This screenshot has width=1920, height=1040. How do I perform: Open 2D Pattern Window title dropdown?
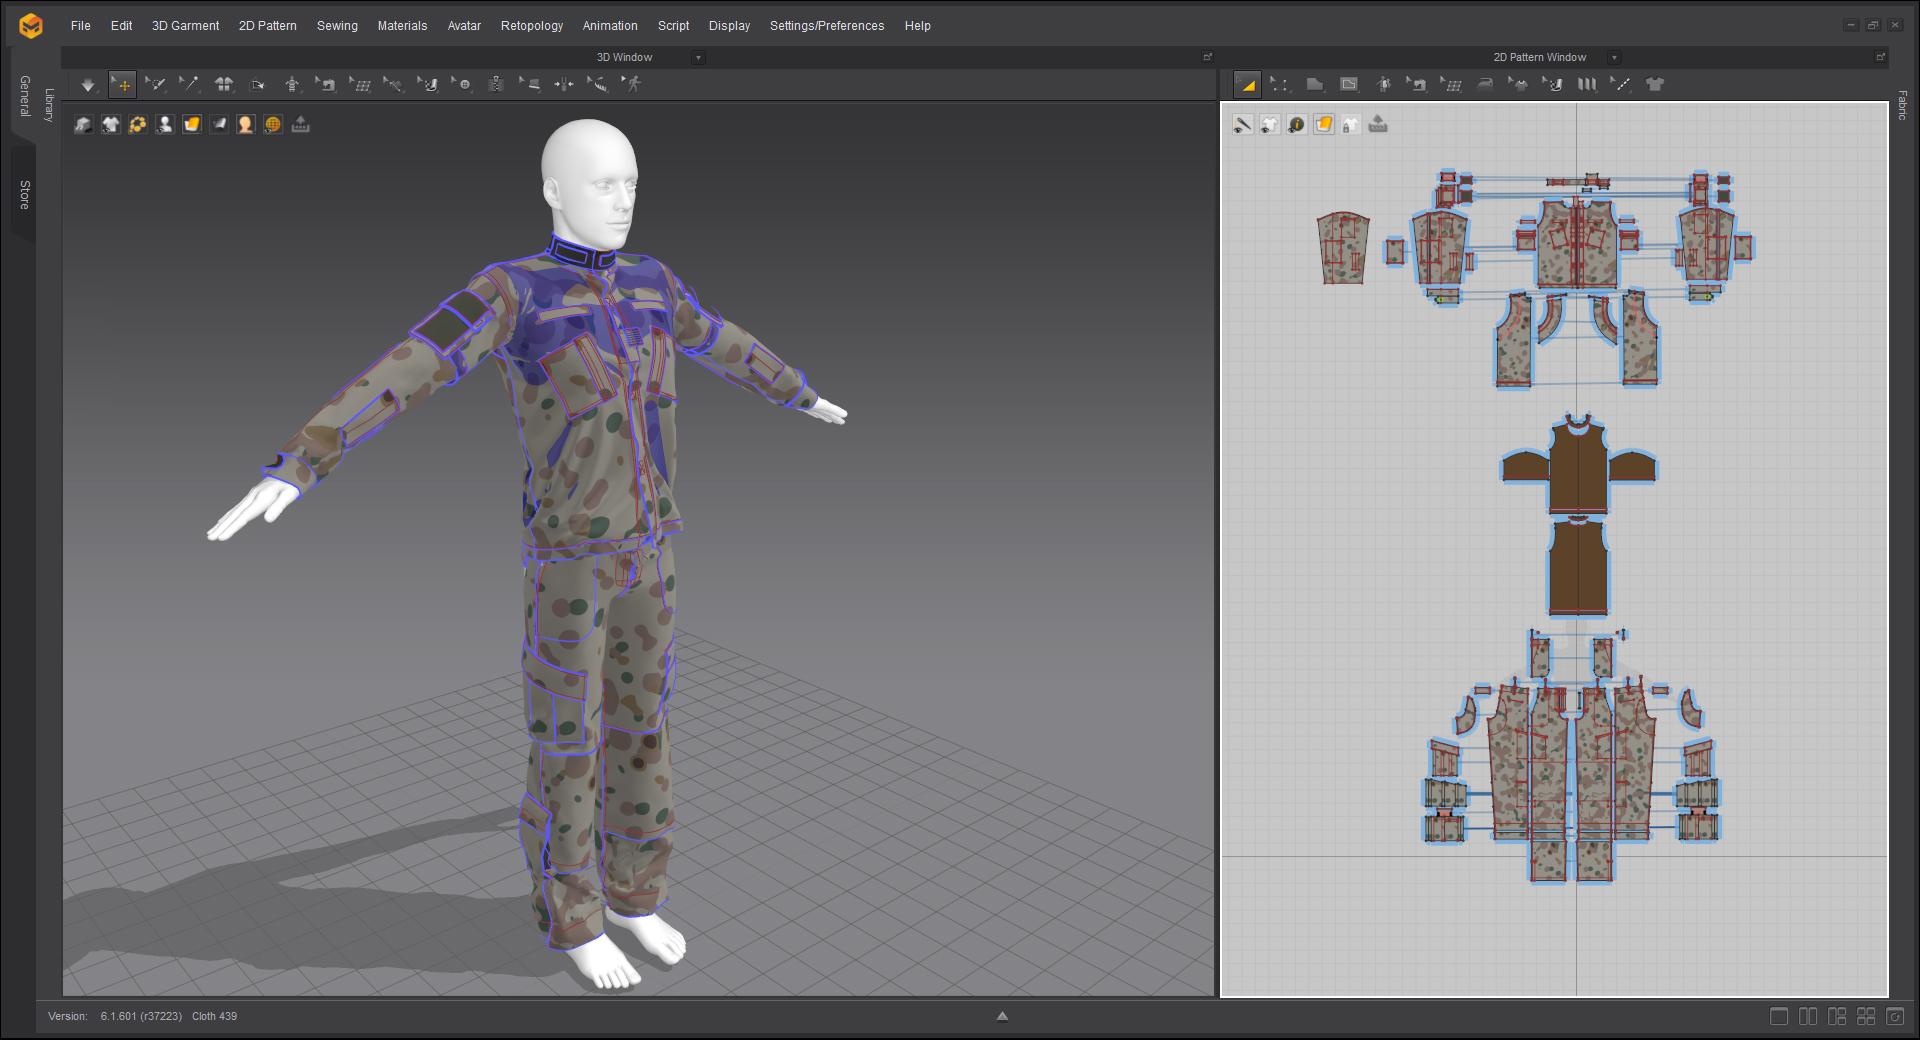(x=1614, y=58)
